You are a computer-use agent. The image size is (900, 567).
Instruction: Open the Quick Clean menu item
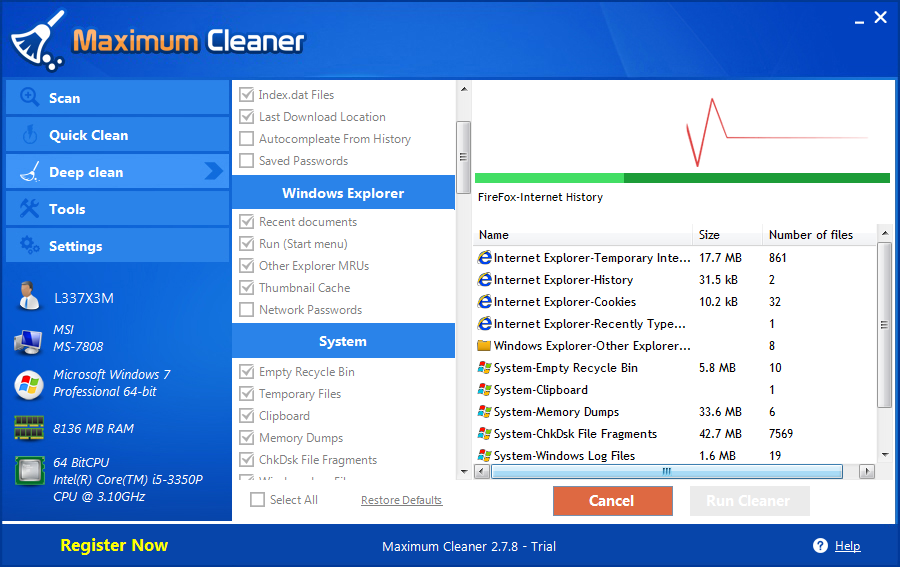118,135
